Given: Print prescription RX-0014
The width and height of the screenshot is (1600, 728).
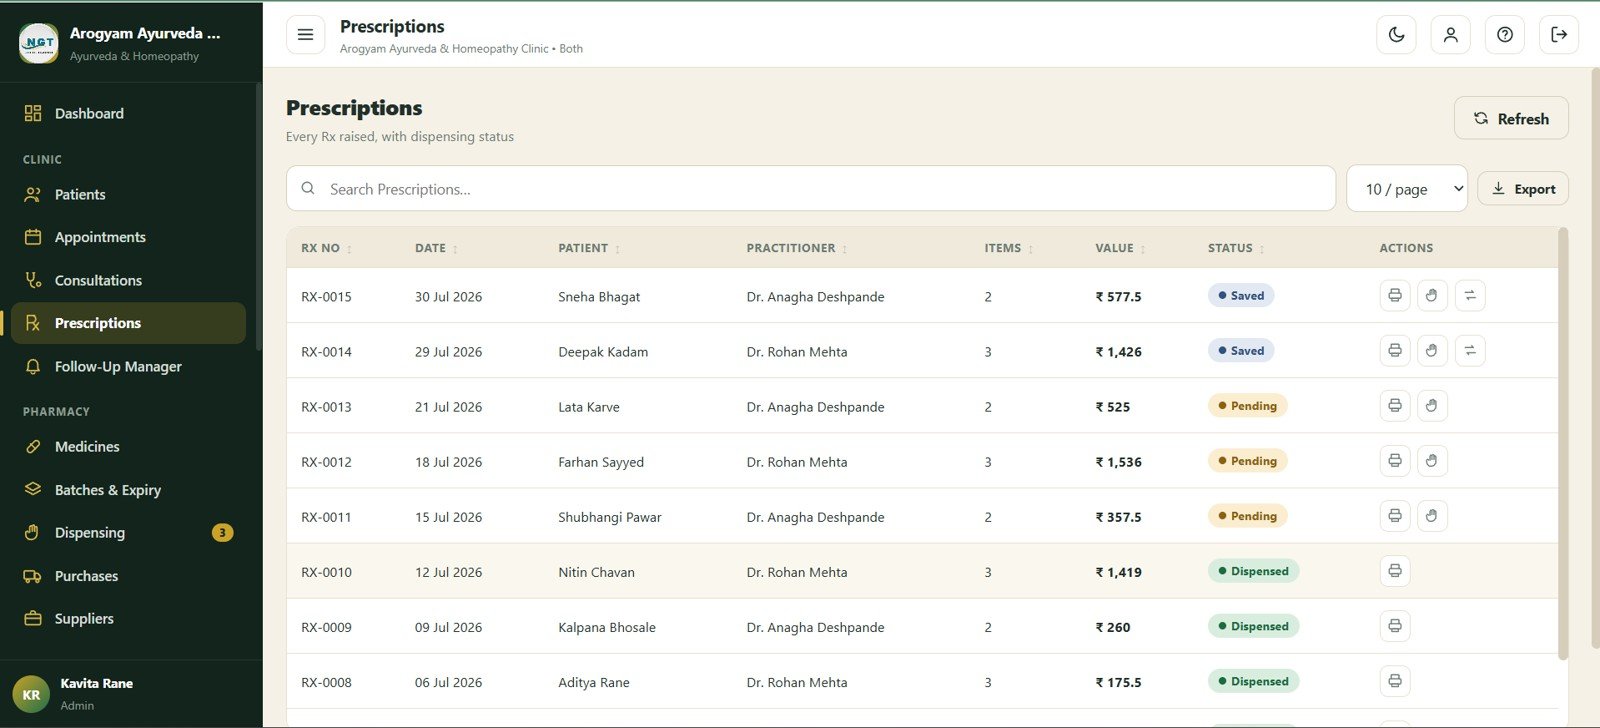Looking at the screenshot, I should (1394, 350).
